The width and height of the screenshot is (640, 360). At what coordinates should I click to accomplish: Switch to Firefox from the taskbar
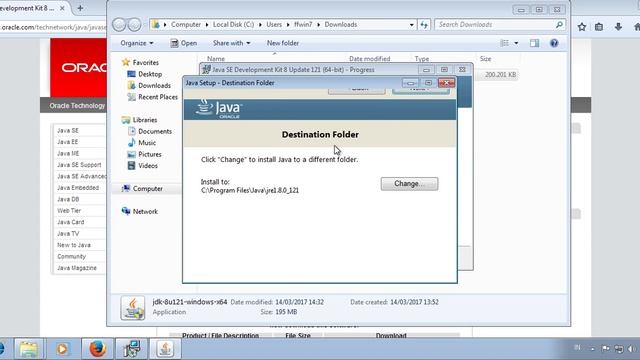(x=97, y=349)
